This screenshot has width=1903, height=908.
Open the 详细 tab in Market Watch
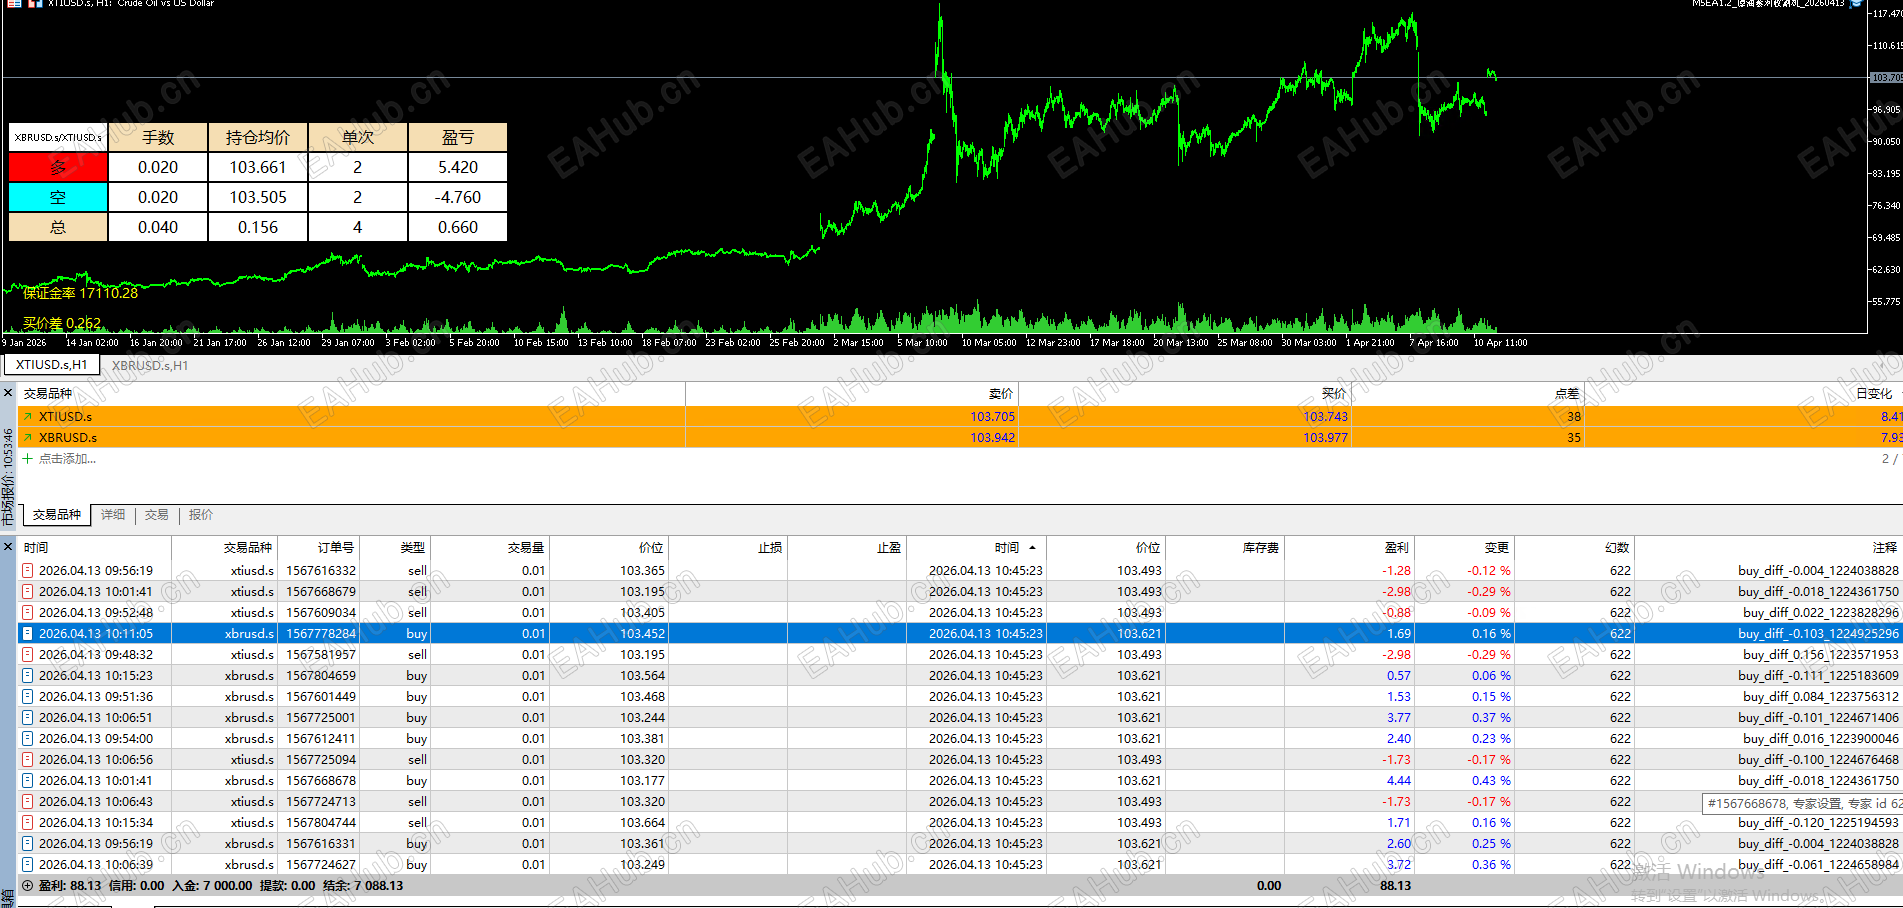pyautogui.click(x=113, y=514)
